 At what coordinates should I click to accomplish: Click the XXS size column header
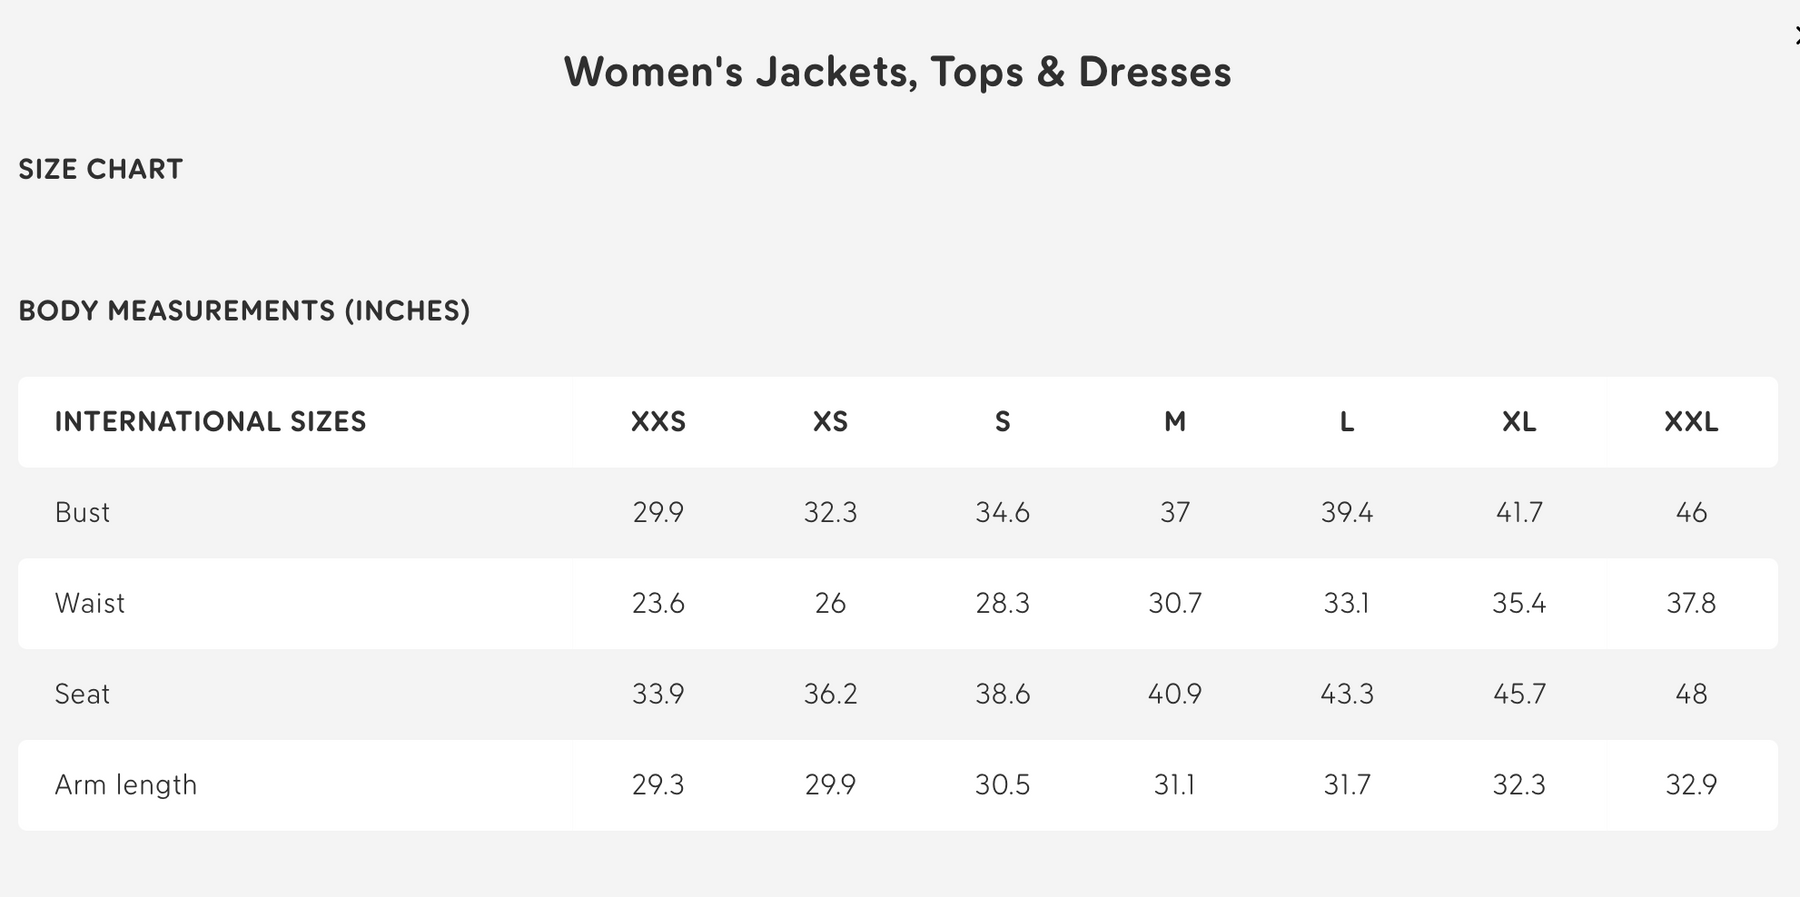tap(658, 422)
